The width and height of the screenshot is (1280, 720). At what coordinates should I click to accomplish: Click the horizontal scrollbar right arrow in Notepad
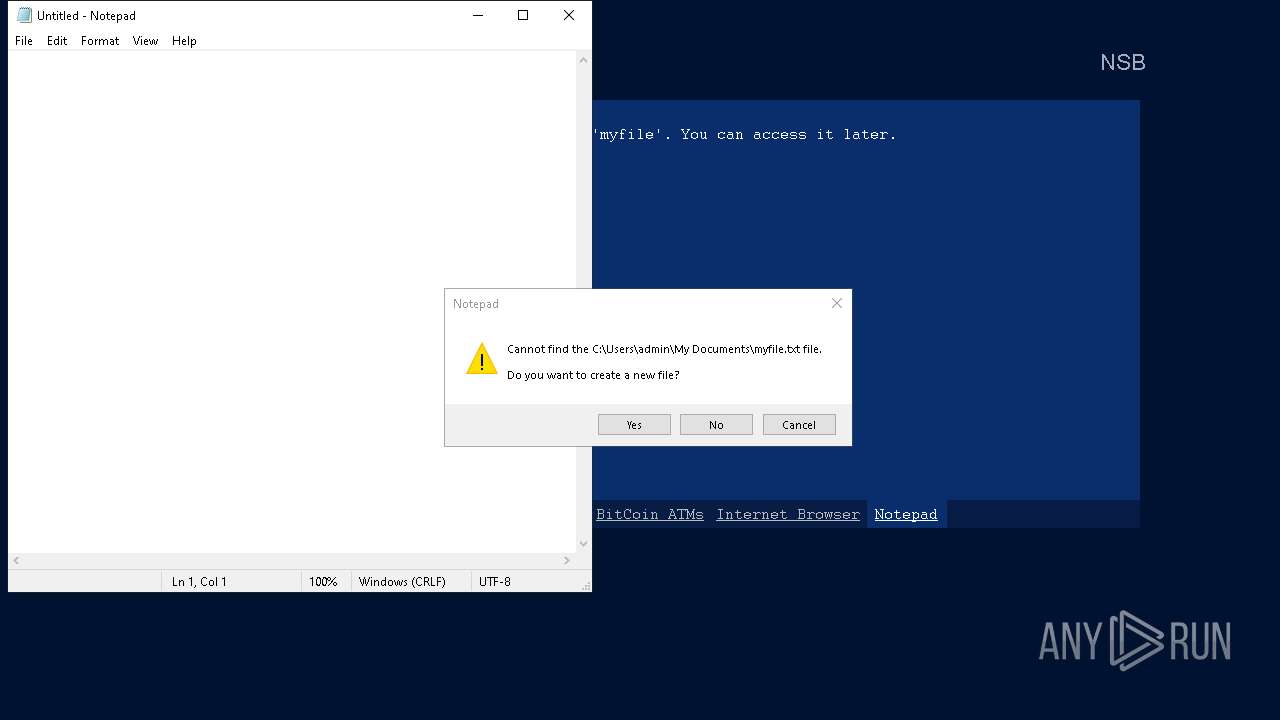point(567,561)
